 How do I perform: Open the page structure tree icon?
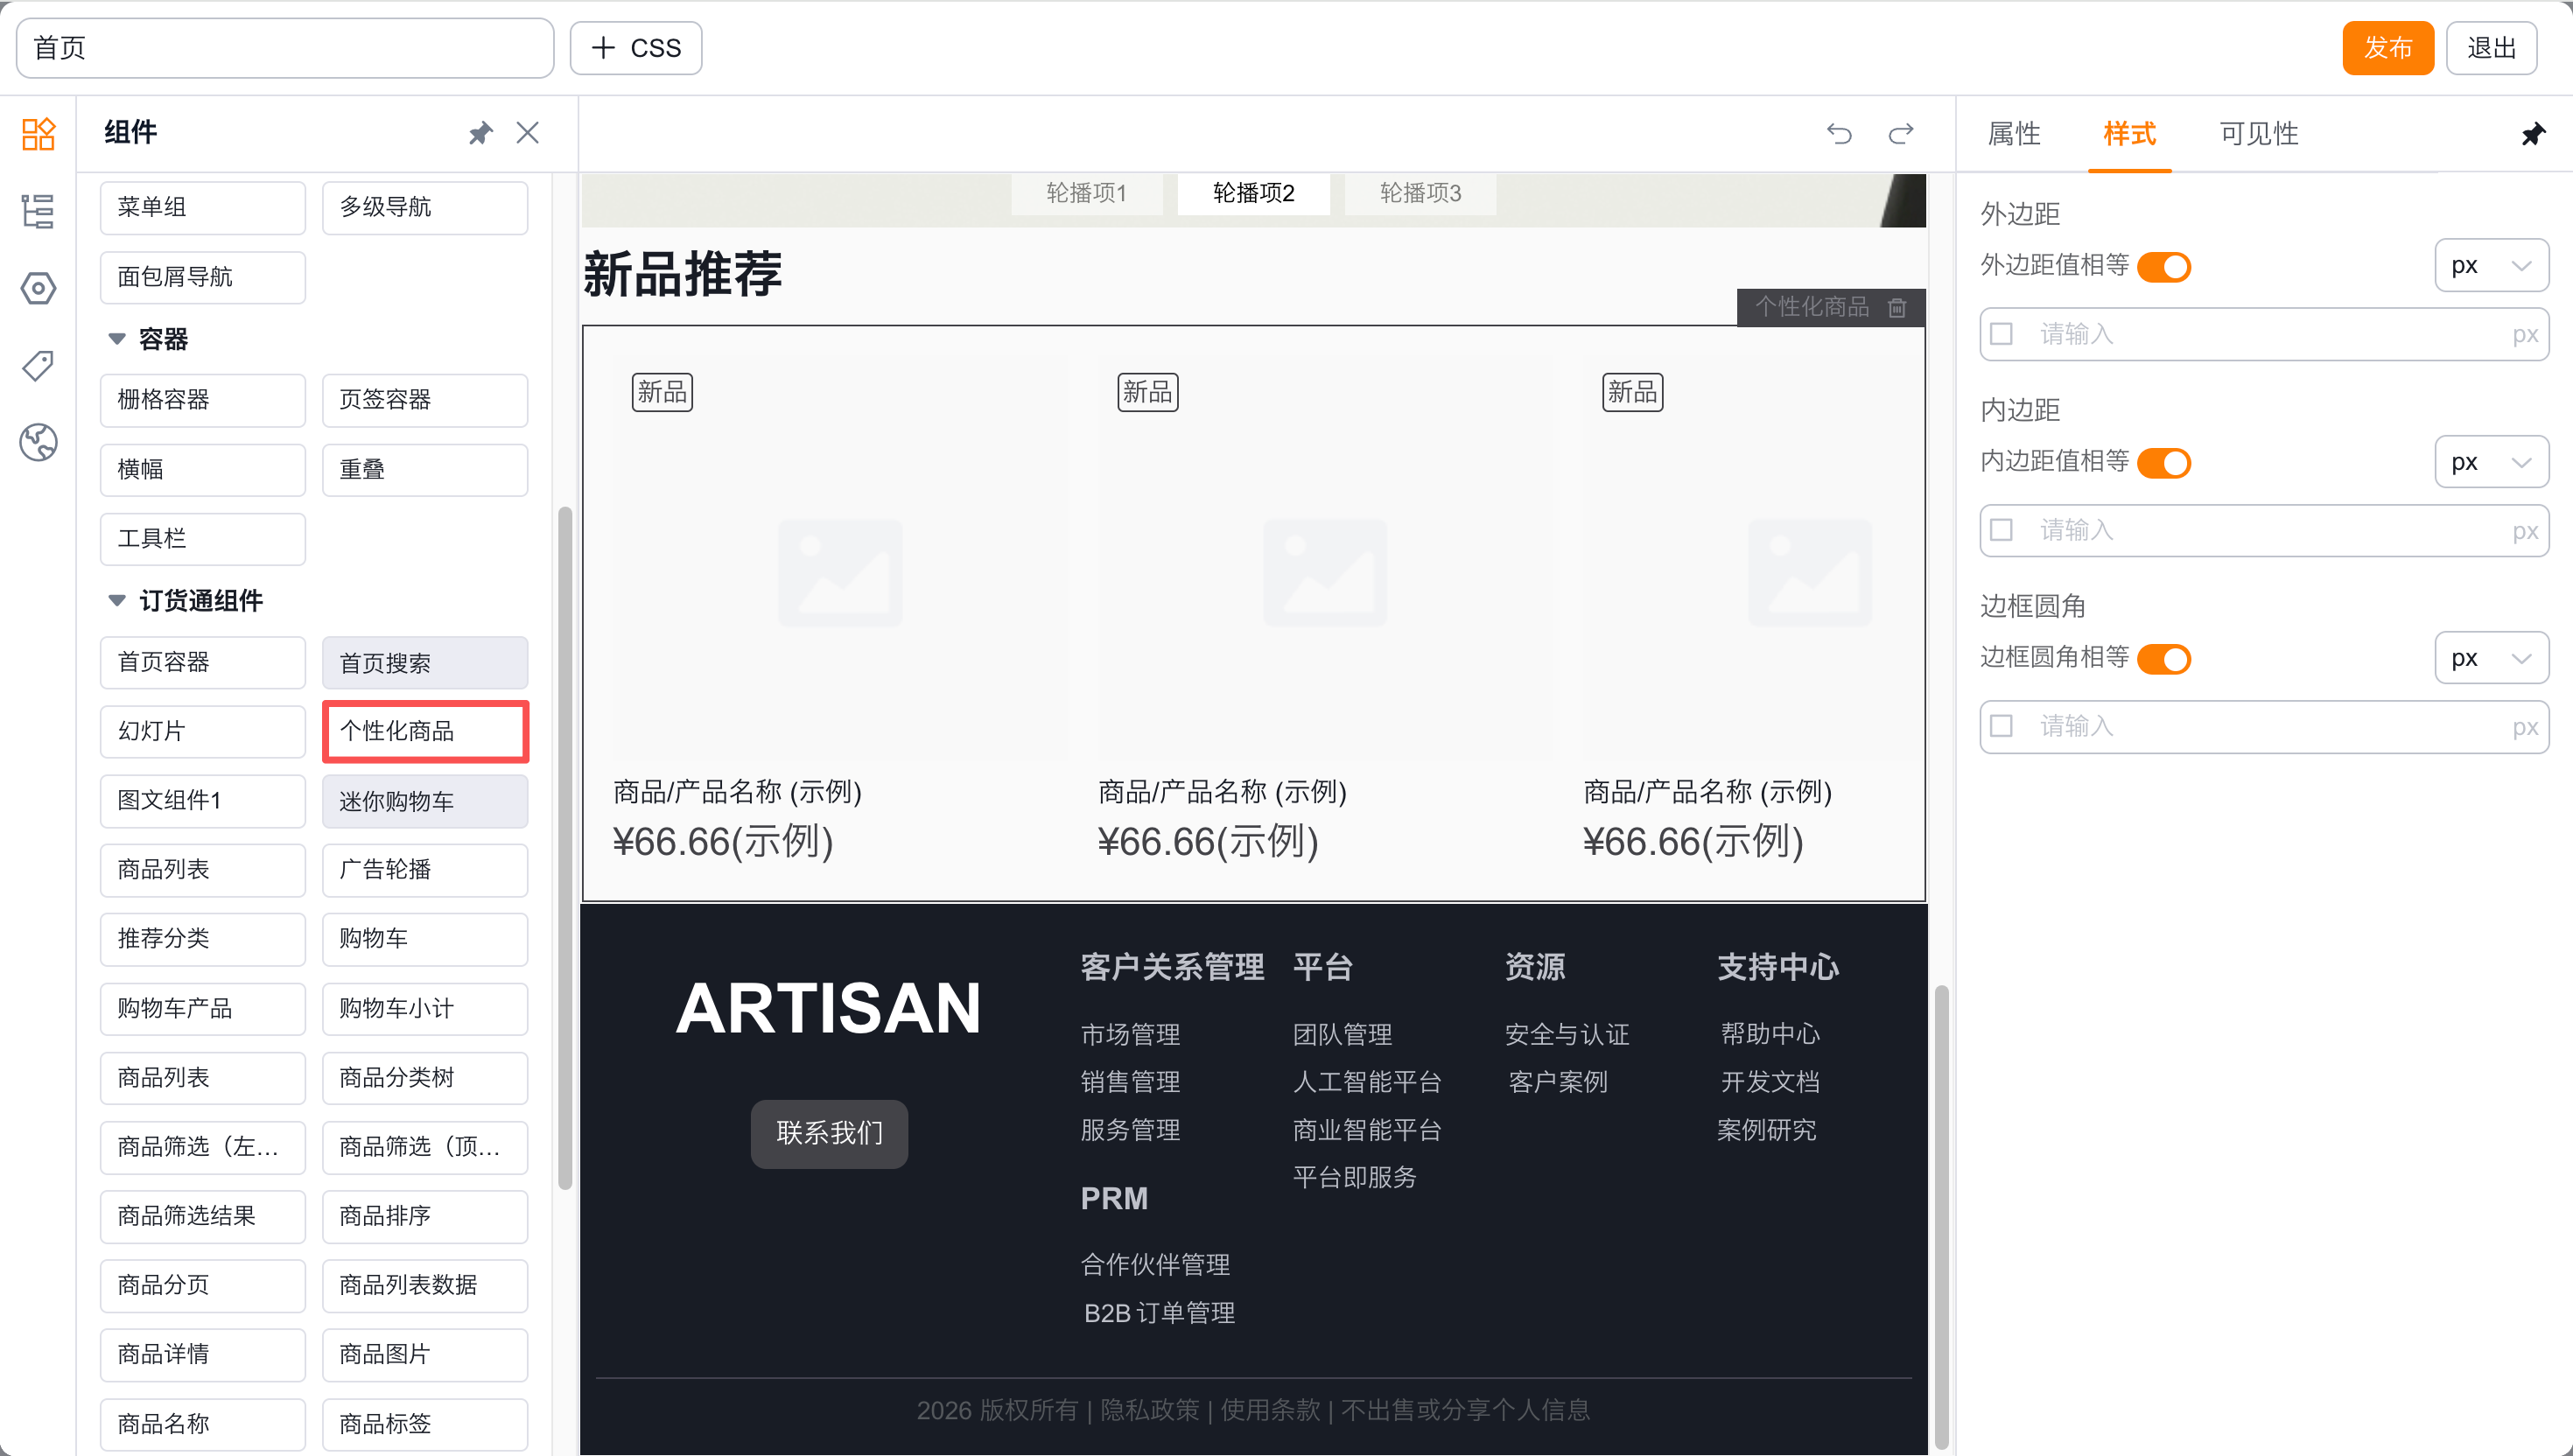[x=38, y=211]
